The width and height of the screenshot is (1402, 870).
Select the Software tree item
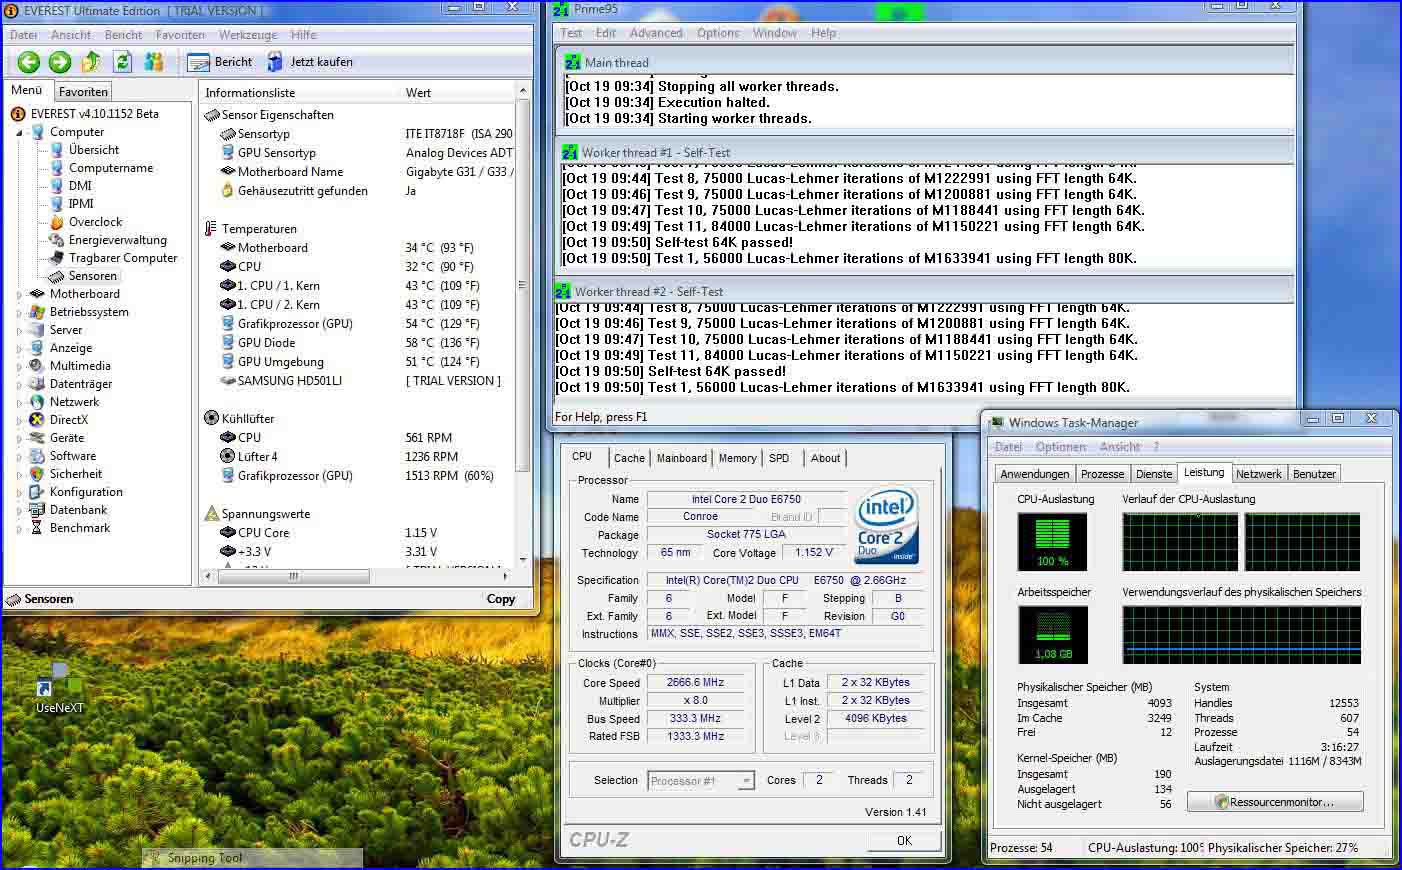(73, 456)
